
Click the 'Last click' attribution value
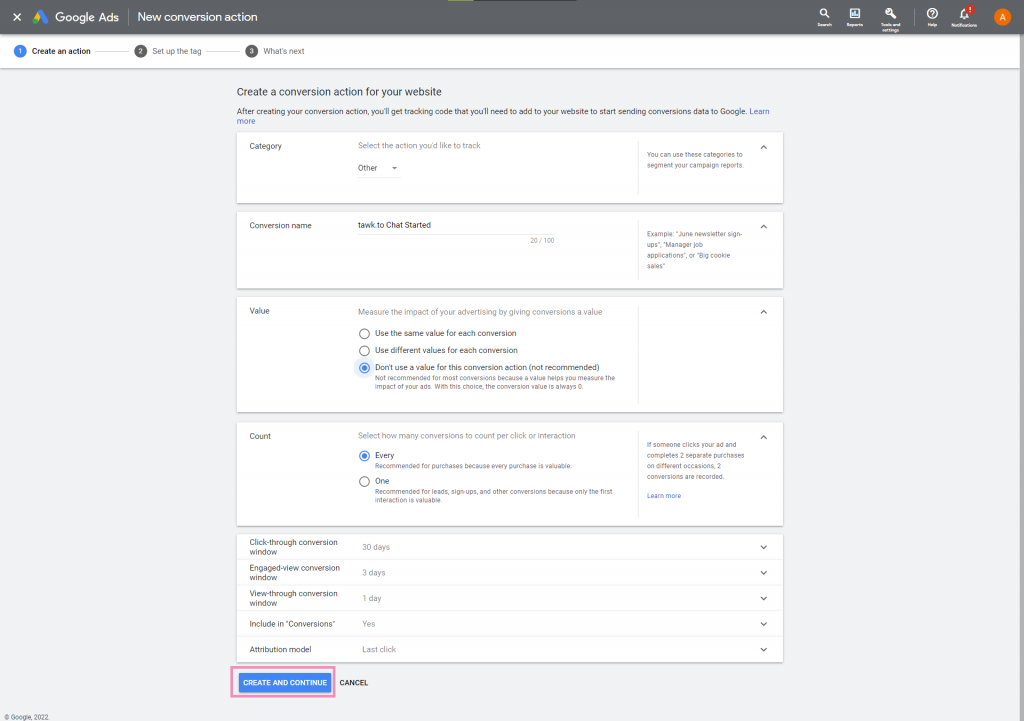click(x=379, y=649)
